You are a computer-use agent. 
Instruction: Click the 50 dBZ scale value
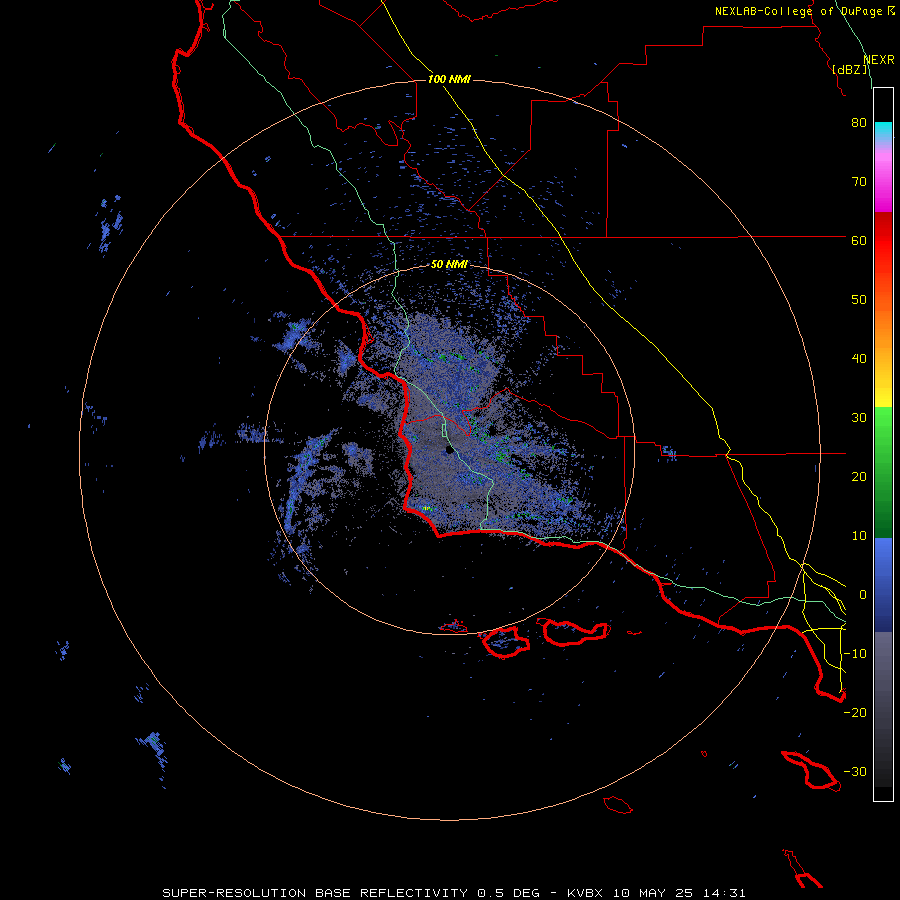point(859,300)
